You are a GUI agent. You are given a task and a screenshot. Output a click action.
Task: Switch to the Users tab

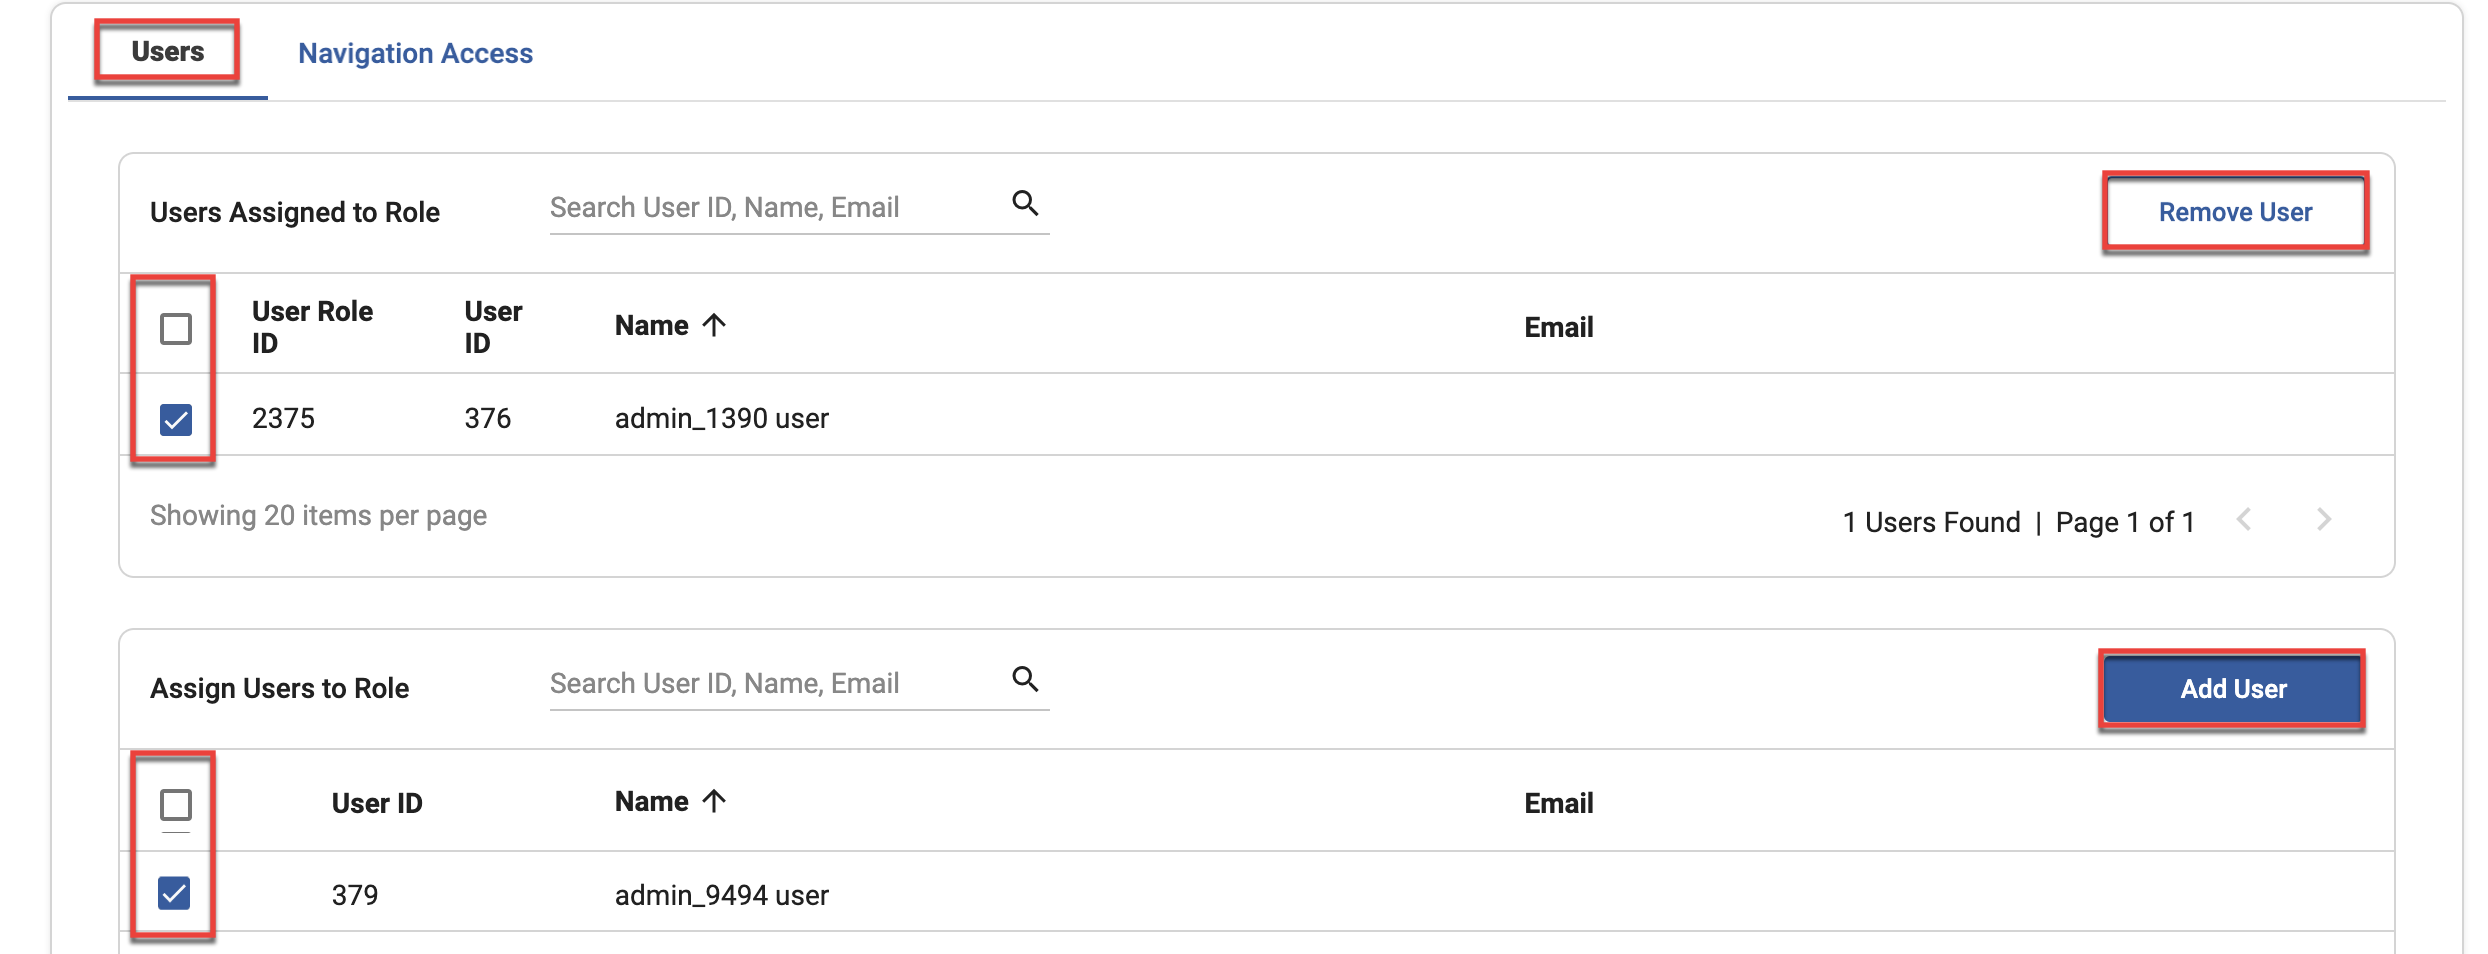pos(168,52)
